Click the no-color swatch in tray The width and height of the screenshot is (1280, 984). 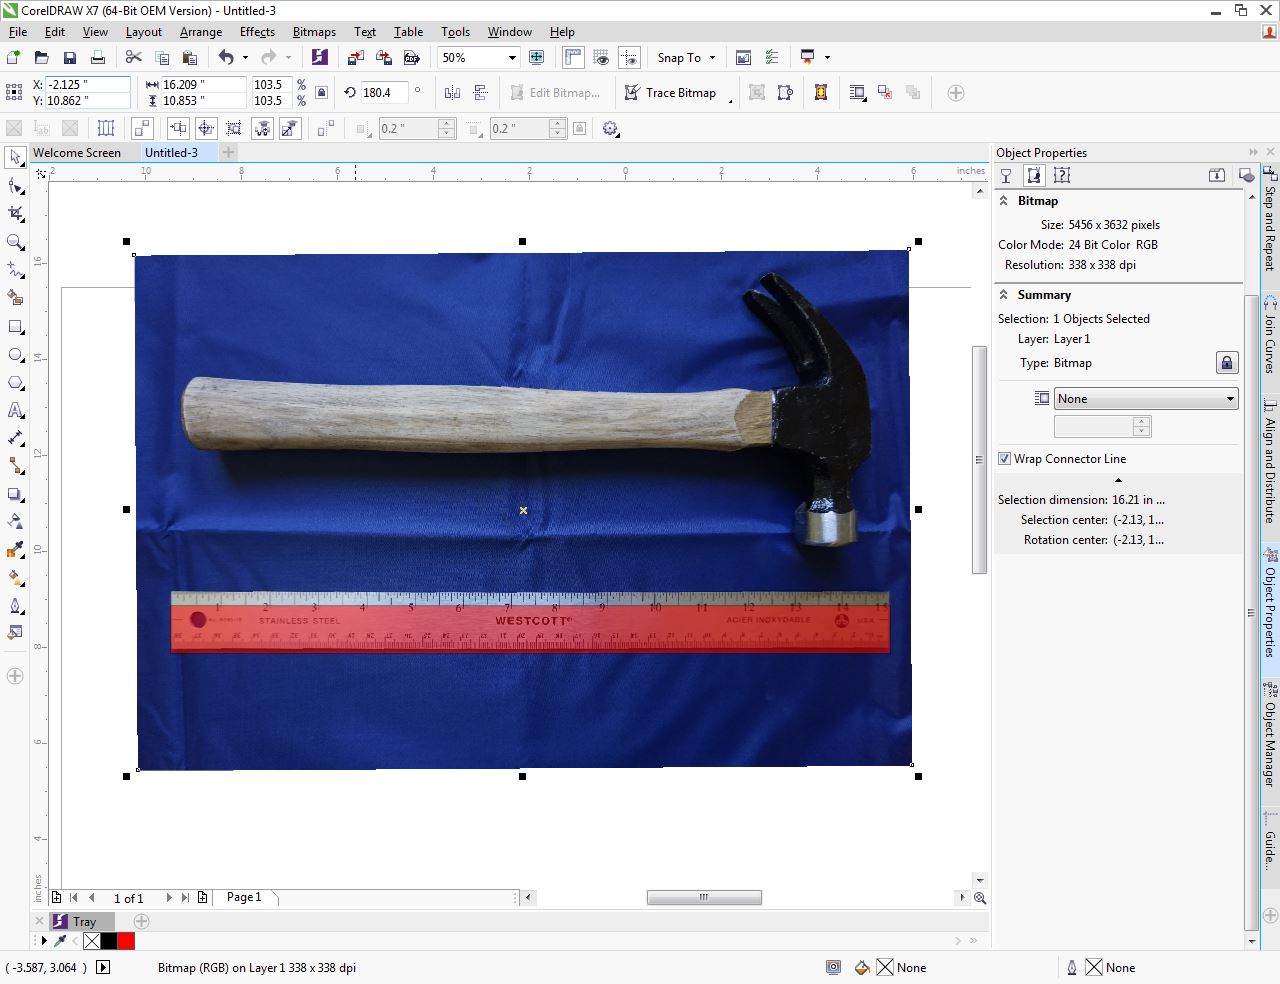pos(92,941)
